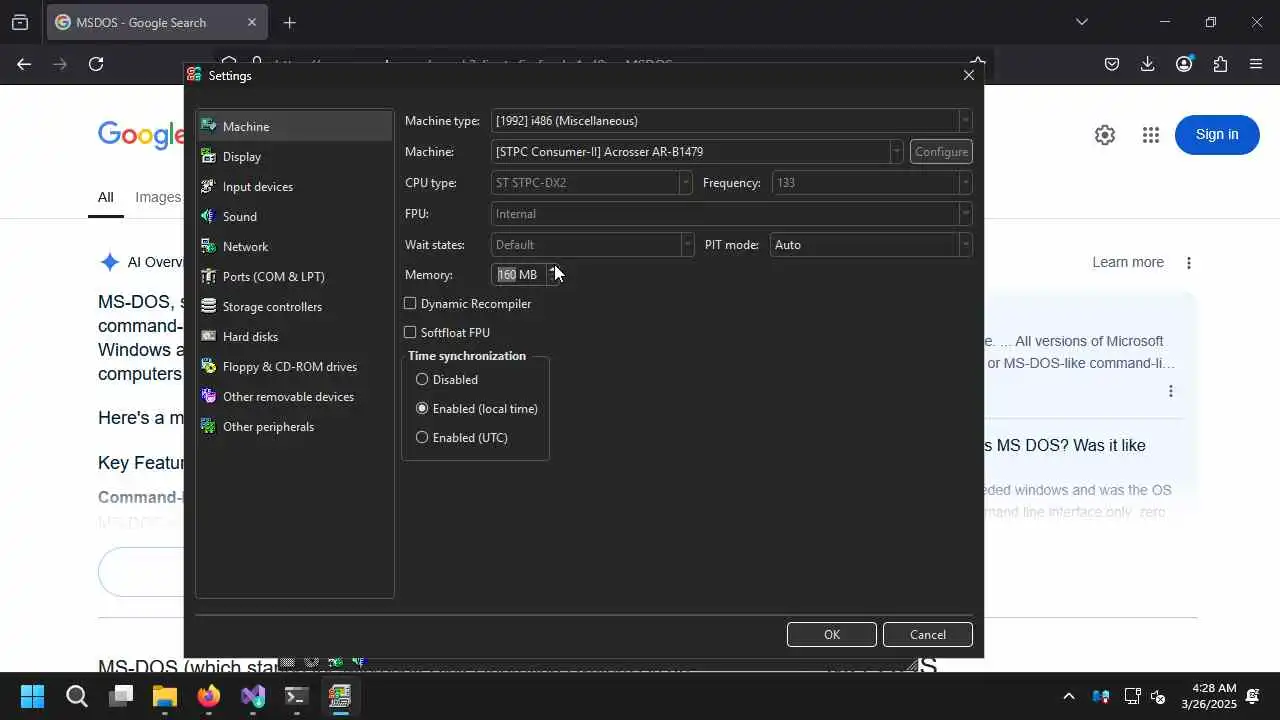
Task: Select the All results tab on Google
Action: click(x=105, y=197)
